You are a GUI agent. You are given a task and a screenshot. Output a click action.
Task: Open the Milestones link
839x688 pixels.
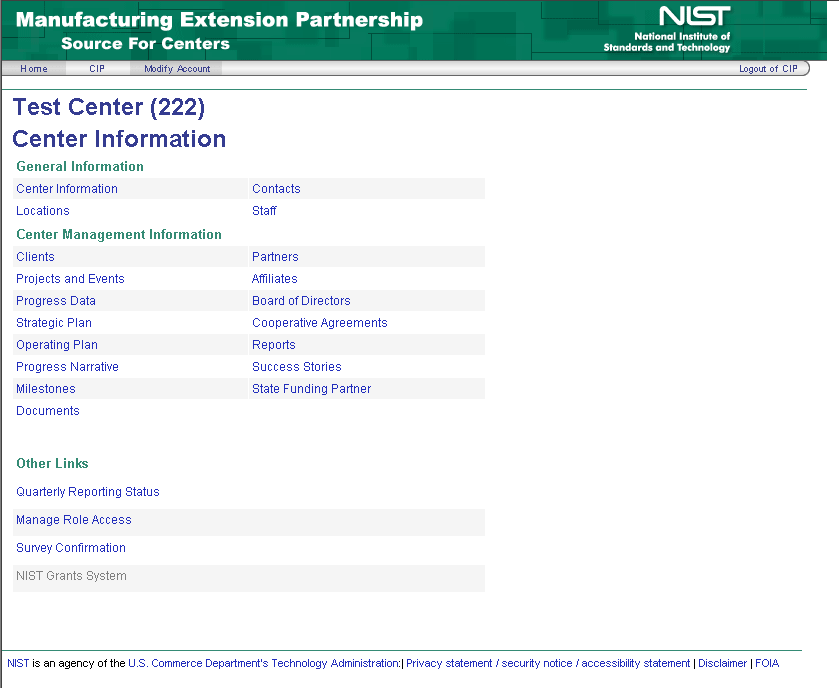[45, 389]
